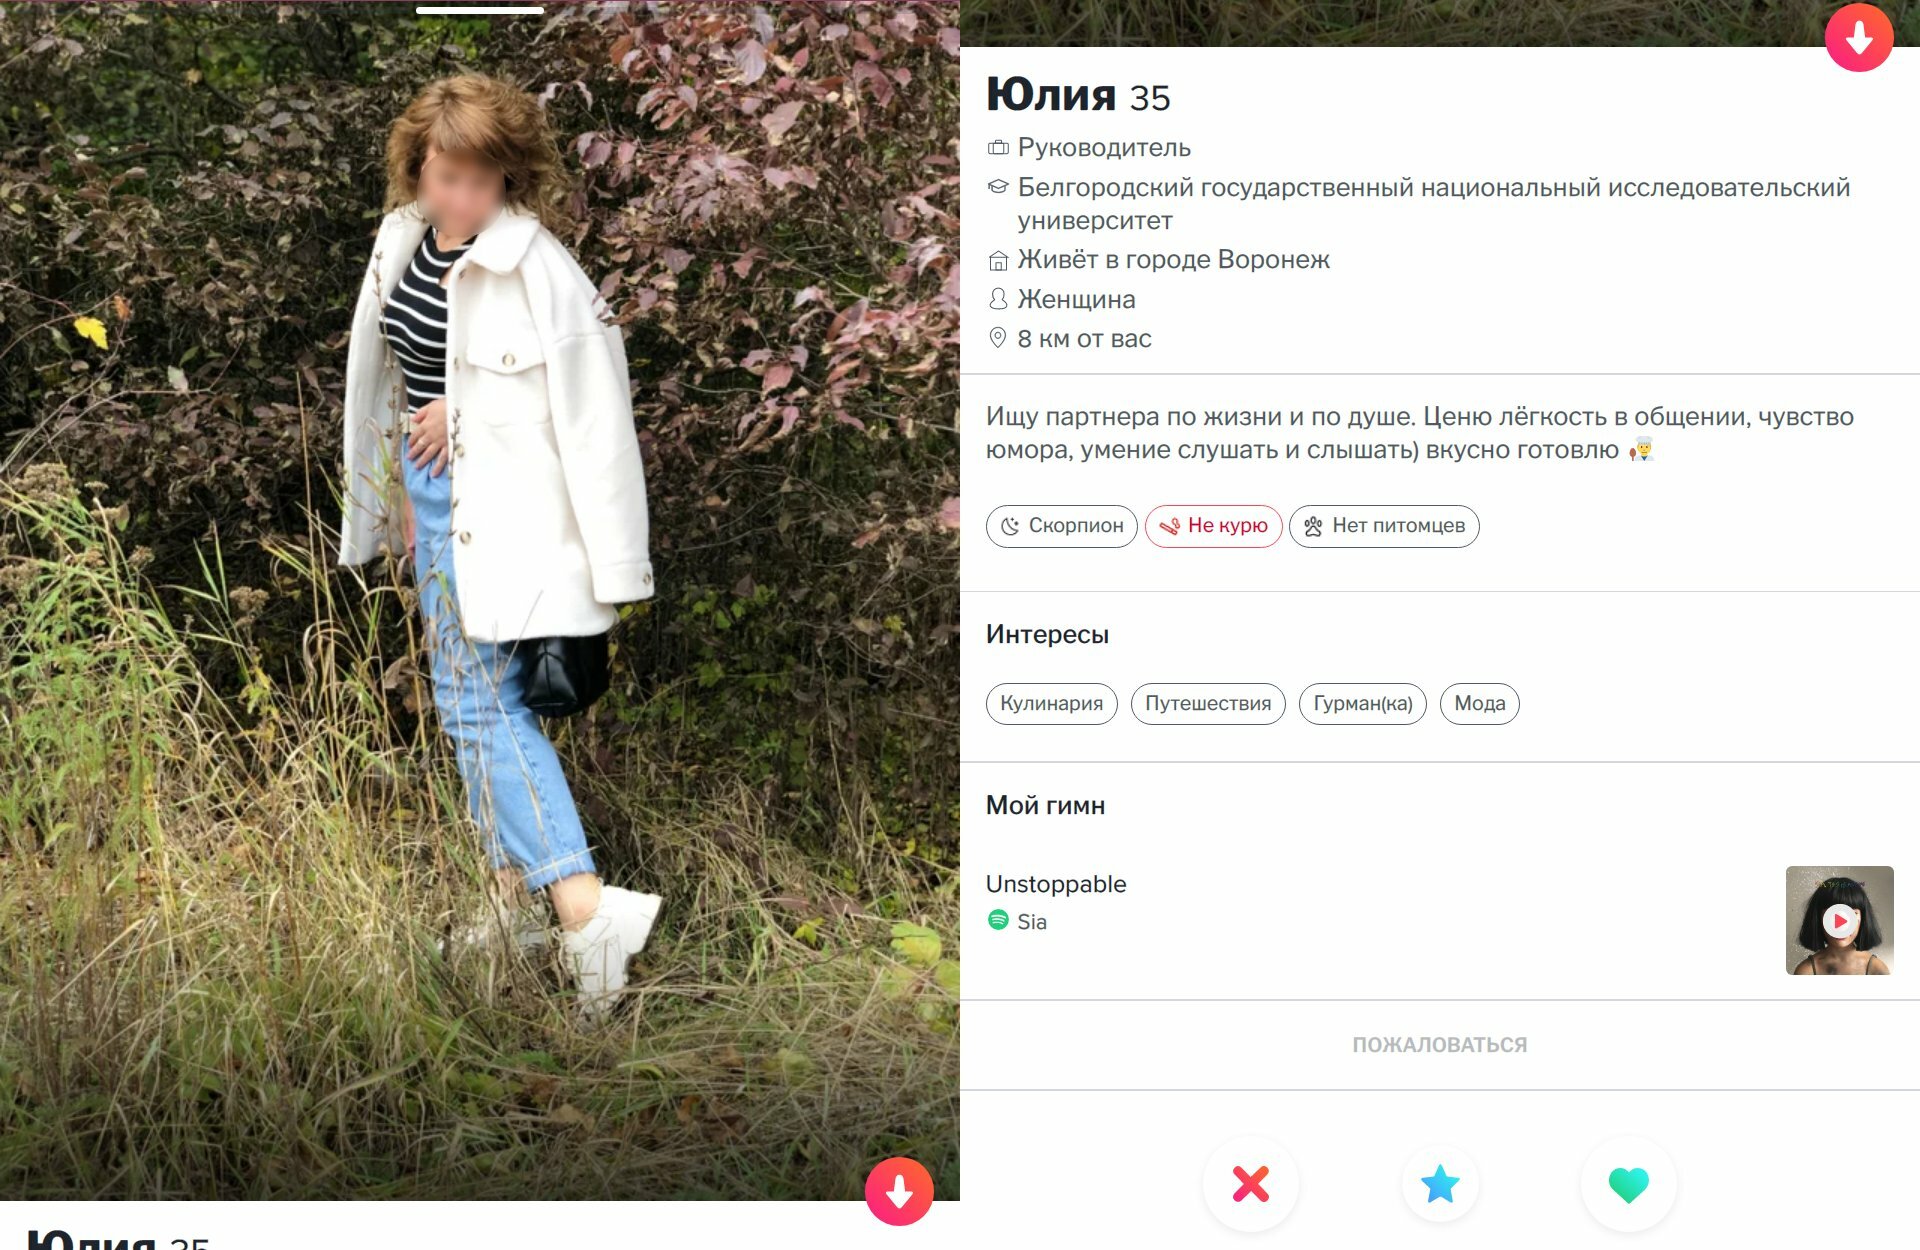Screen dimensions: 1920x1250
Task: Click the Кулинария interest chip
Action: tap(1051, 704)
